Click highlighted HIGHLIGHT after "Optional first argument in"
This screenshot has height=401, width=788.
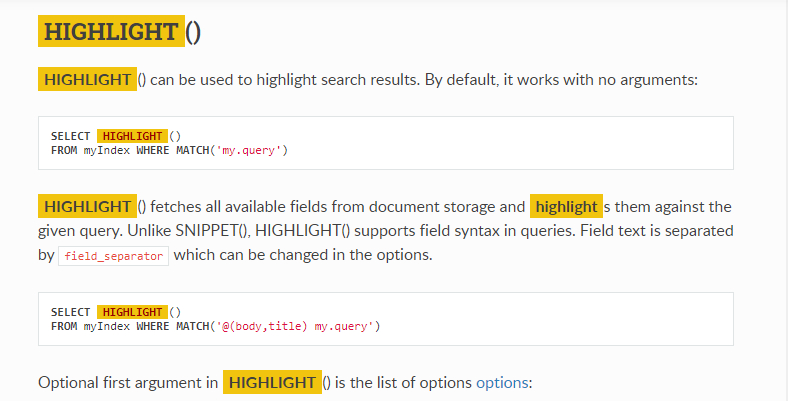click(x=272, y=382)
